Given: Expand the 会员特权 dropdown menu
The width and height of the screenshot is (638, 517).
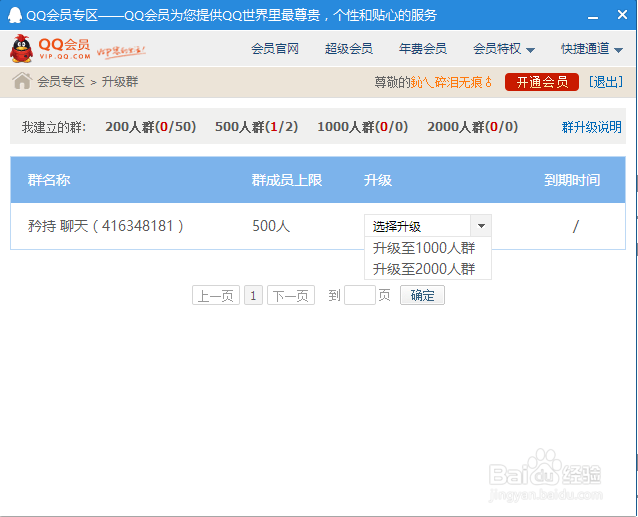Looking at the screenshot, I should (504, 49).
